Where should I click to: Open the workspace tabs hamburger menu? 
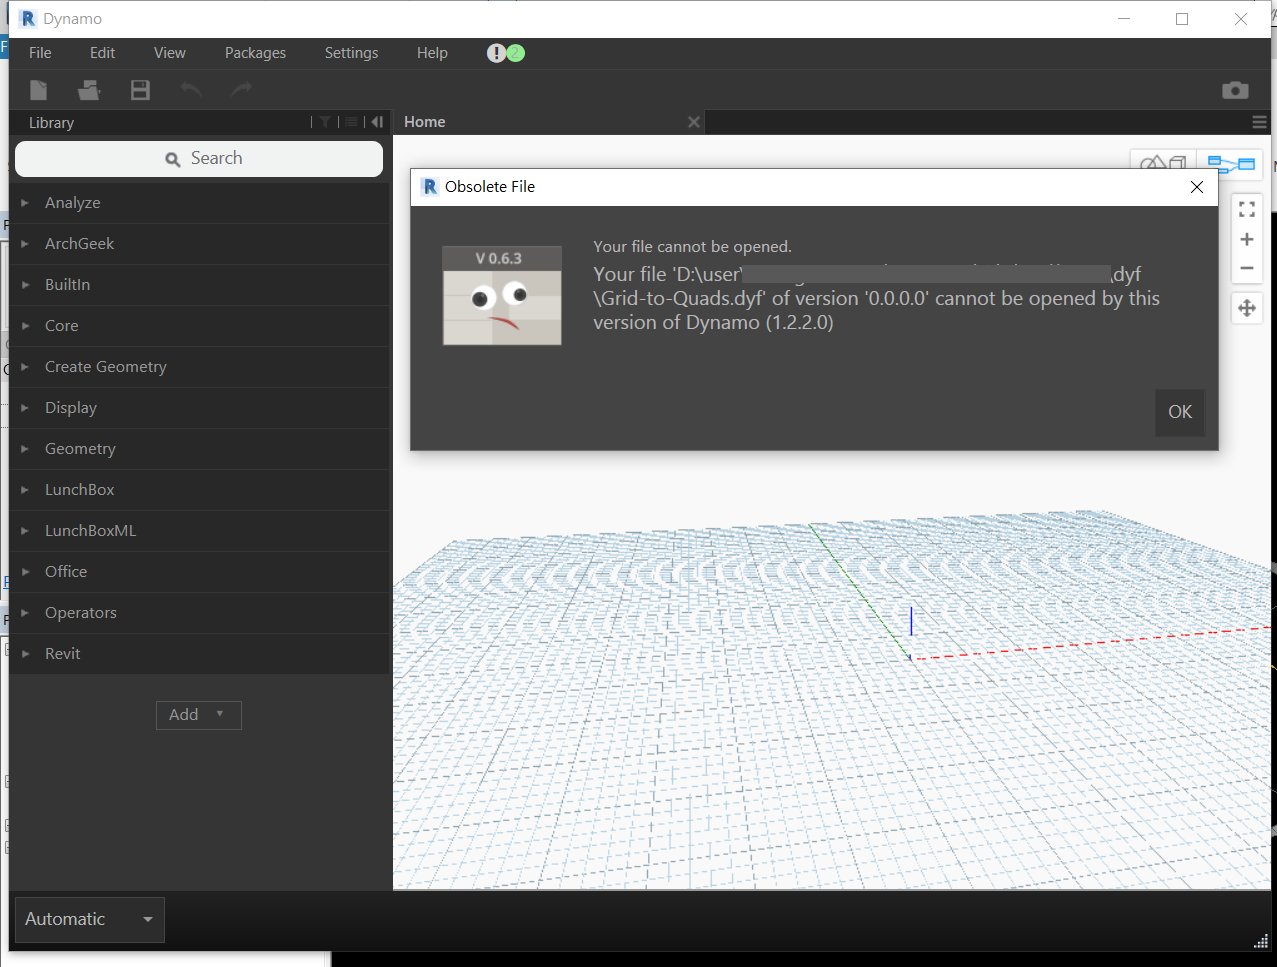click(x=1259, y=122)
